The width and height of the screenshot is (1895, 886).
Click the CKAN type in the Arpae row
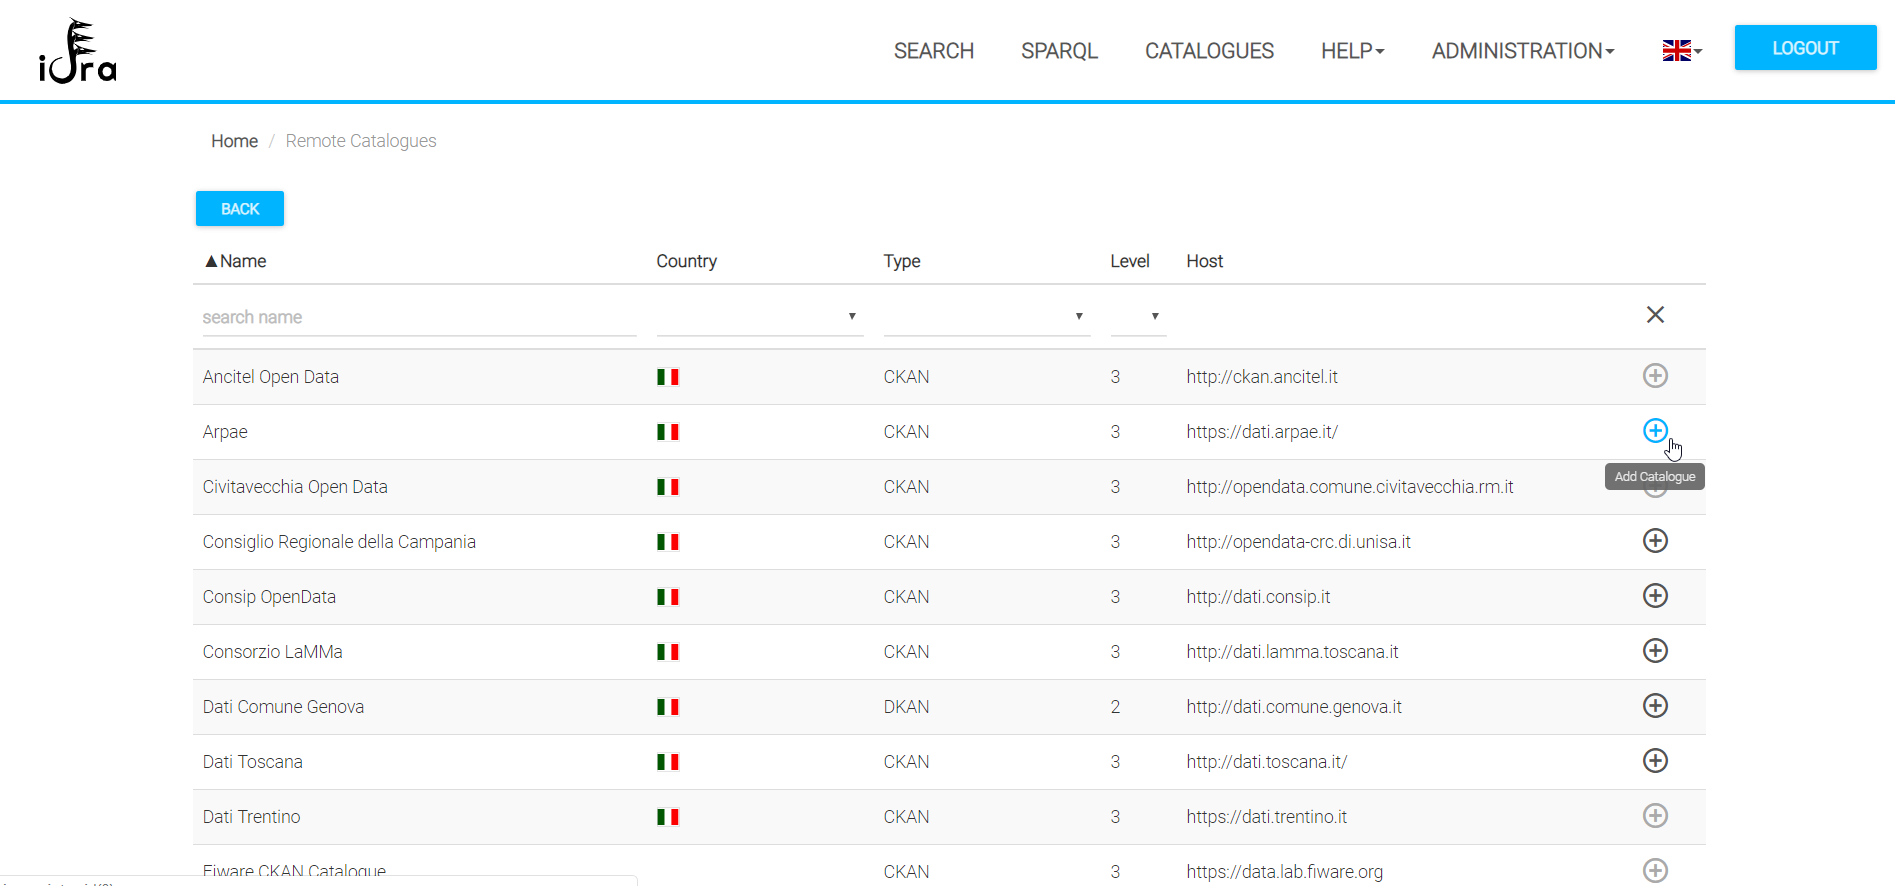tap(906, 432)
